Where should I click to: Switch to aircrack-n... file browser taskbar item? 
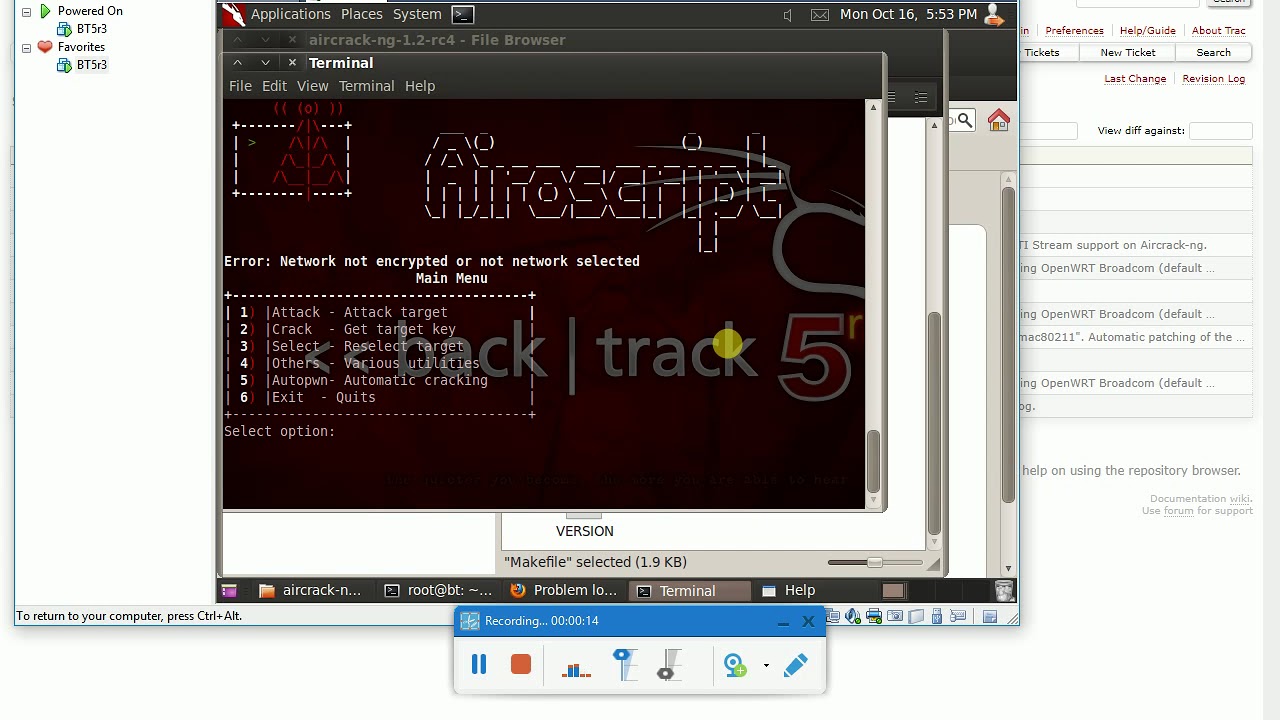(x=310, y=591)
